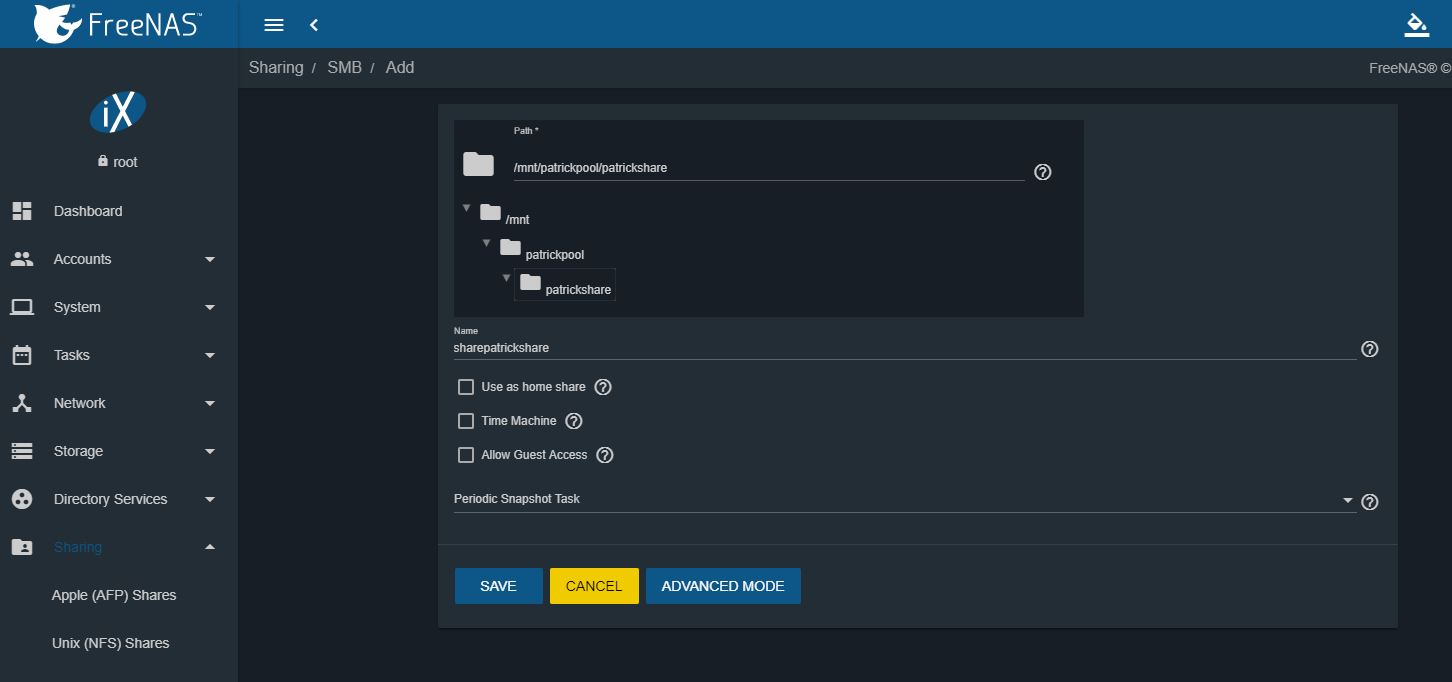The width and height of the screenshot is (1452, 682).
Task: Enable Allow Guest Access checkbox
Action: (x=466, y=455)
